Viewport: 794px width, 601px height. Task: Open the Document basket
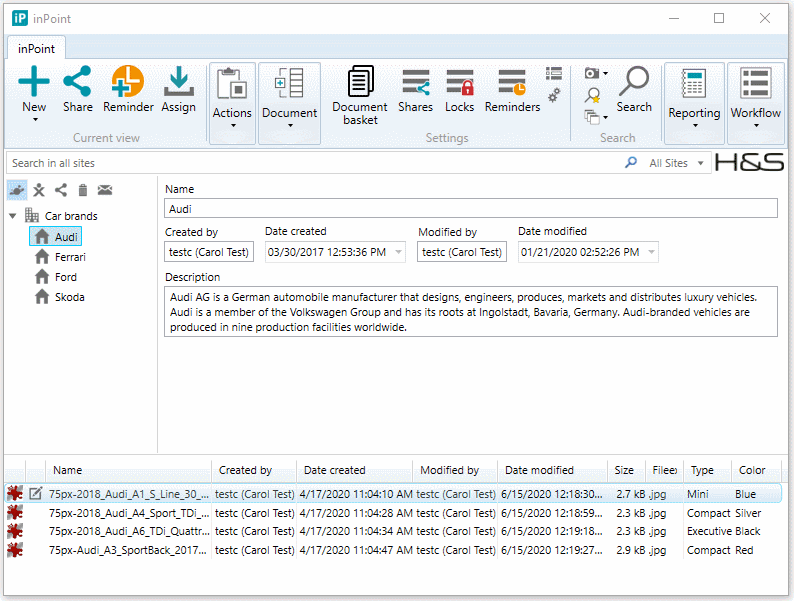click(x=359, y=96)
